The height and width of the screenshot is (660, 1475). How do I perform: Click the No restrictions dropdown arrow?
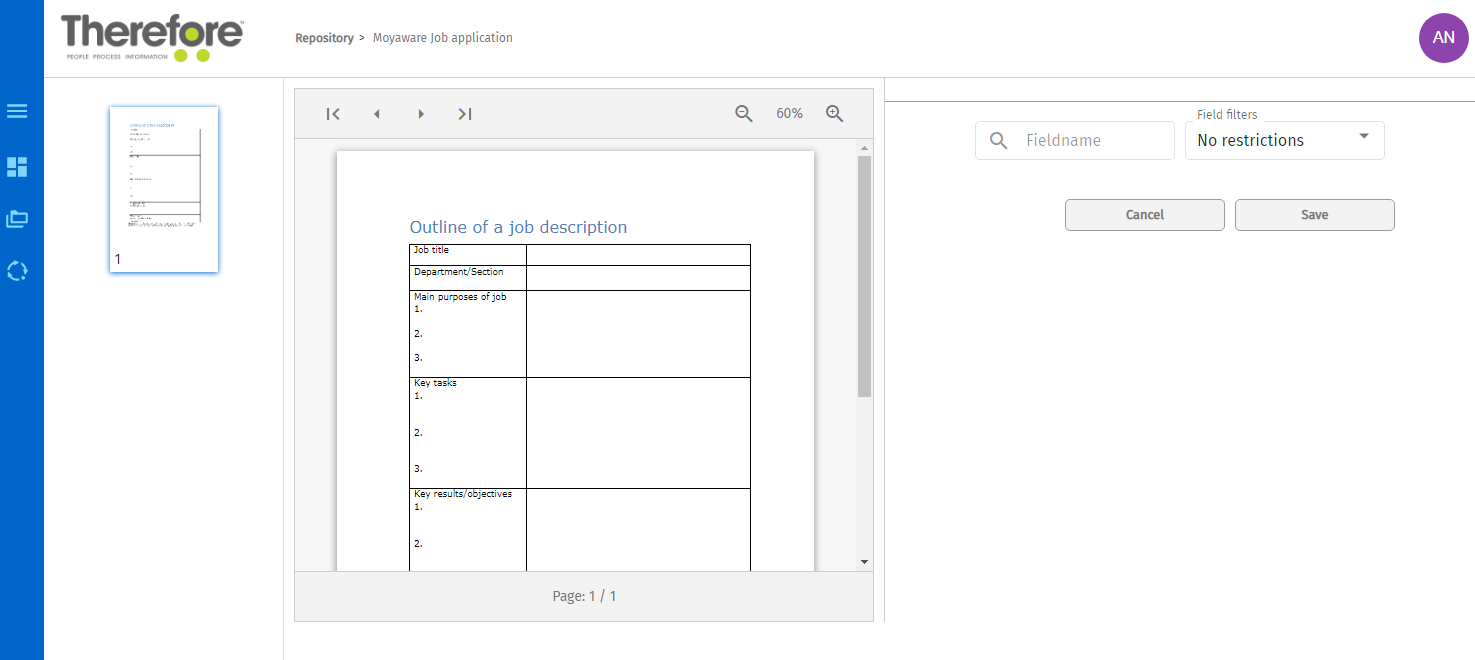1364,137
